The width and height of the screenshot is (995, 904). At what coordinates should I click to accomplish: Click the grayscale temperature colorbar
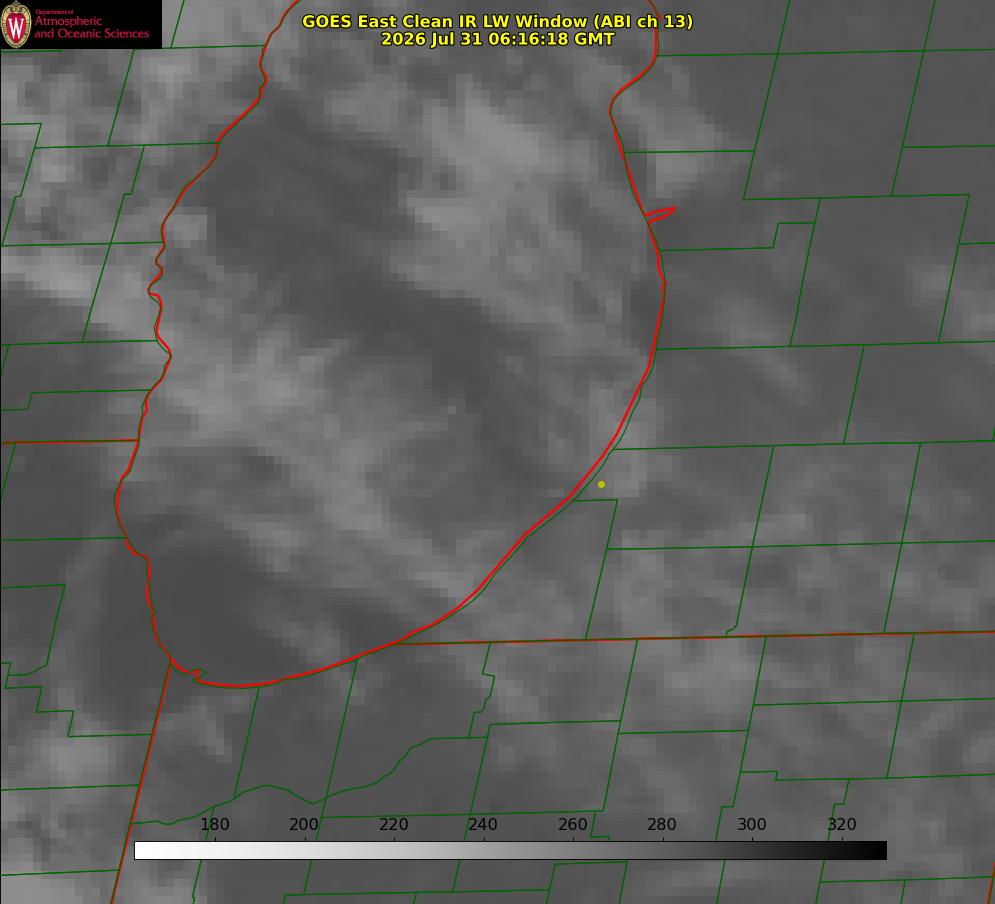tap(510, 850)
